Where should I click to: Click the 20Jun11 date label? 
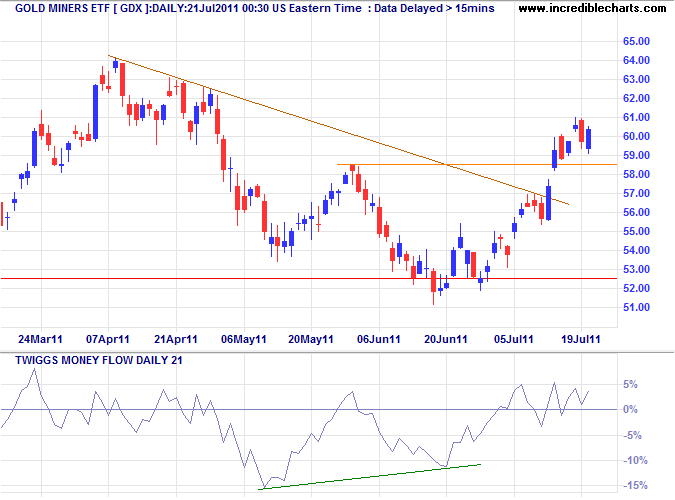point(446,339)
